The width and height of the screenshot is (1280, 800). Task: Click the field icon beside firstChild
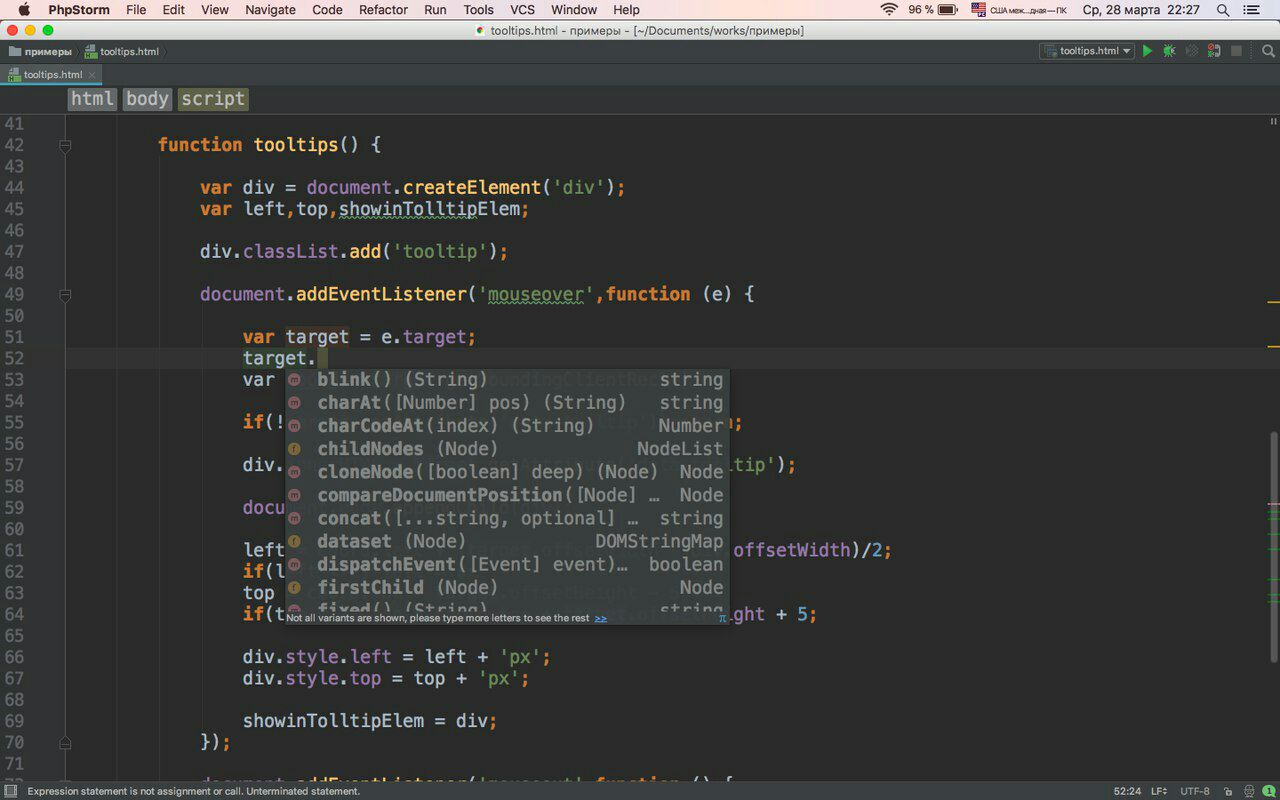click(294, 587)
